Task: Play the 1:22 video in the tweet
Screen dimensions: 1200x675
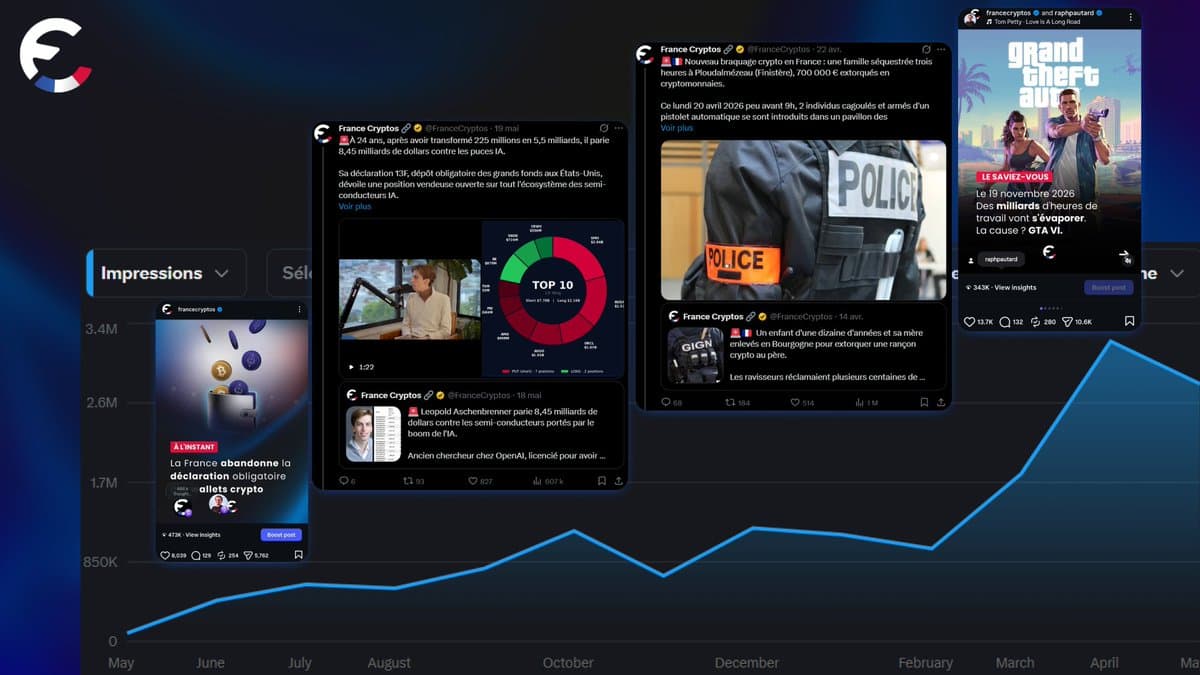Action: (351, 367)
